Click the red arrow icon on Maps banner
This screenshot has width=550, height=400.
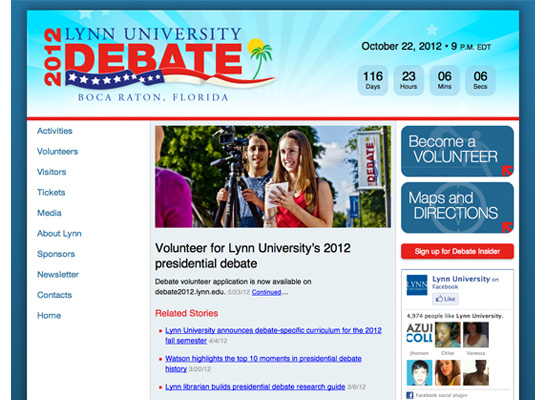507,227
